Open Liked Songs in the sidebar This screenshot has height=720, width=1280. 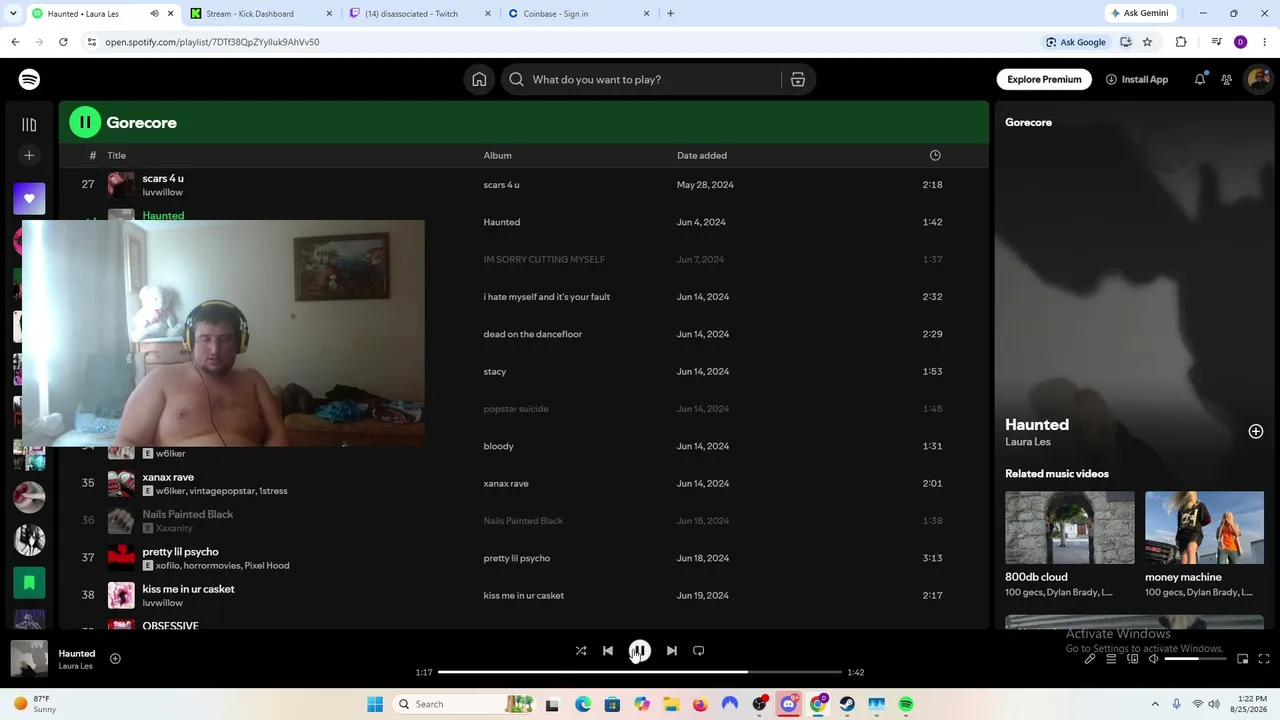coord(29,198)
